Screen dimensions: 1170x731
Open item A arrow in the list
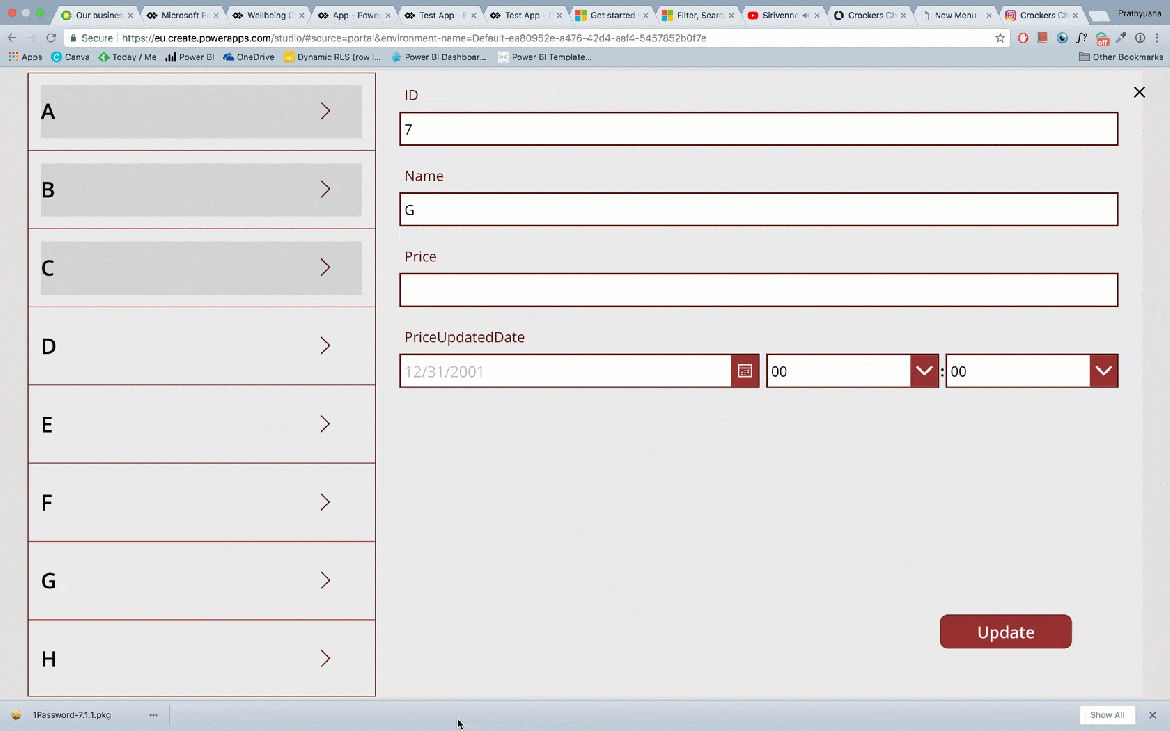click(x=325, y=111)
